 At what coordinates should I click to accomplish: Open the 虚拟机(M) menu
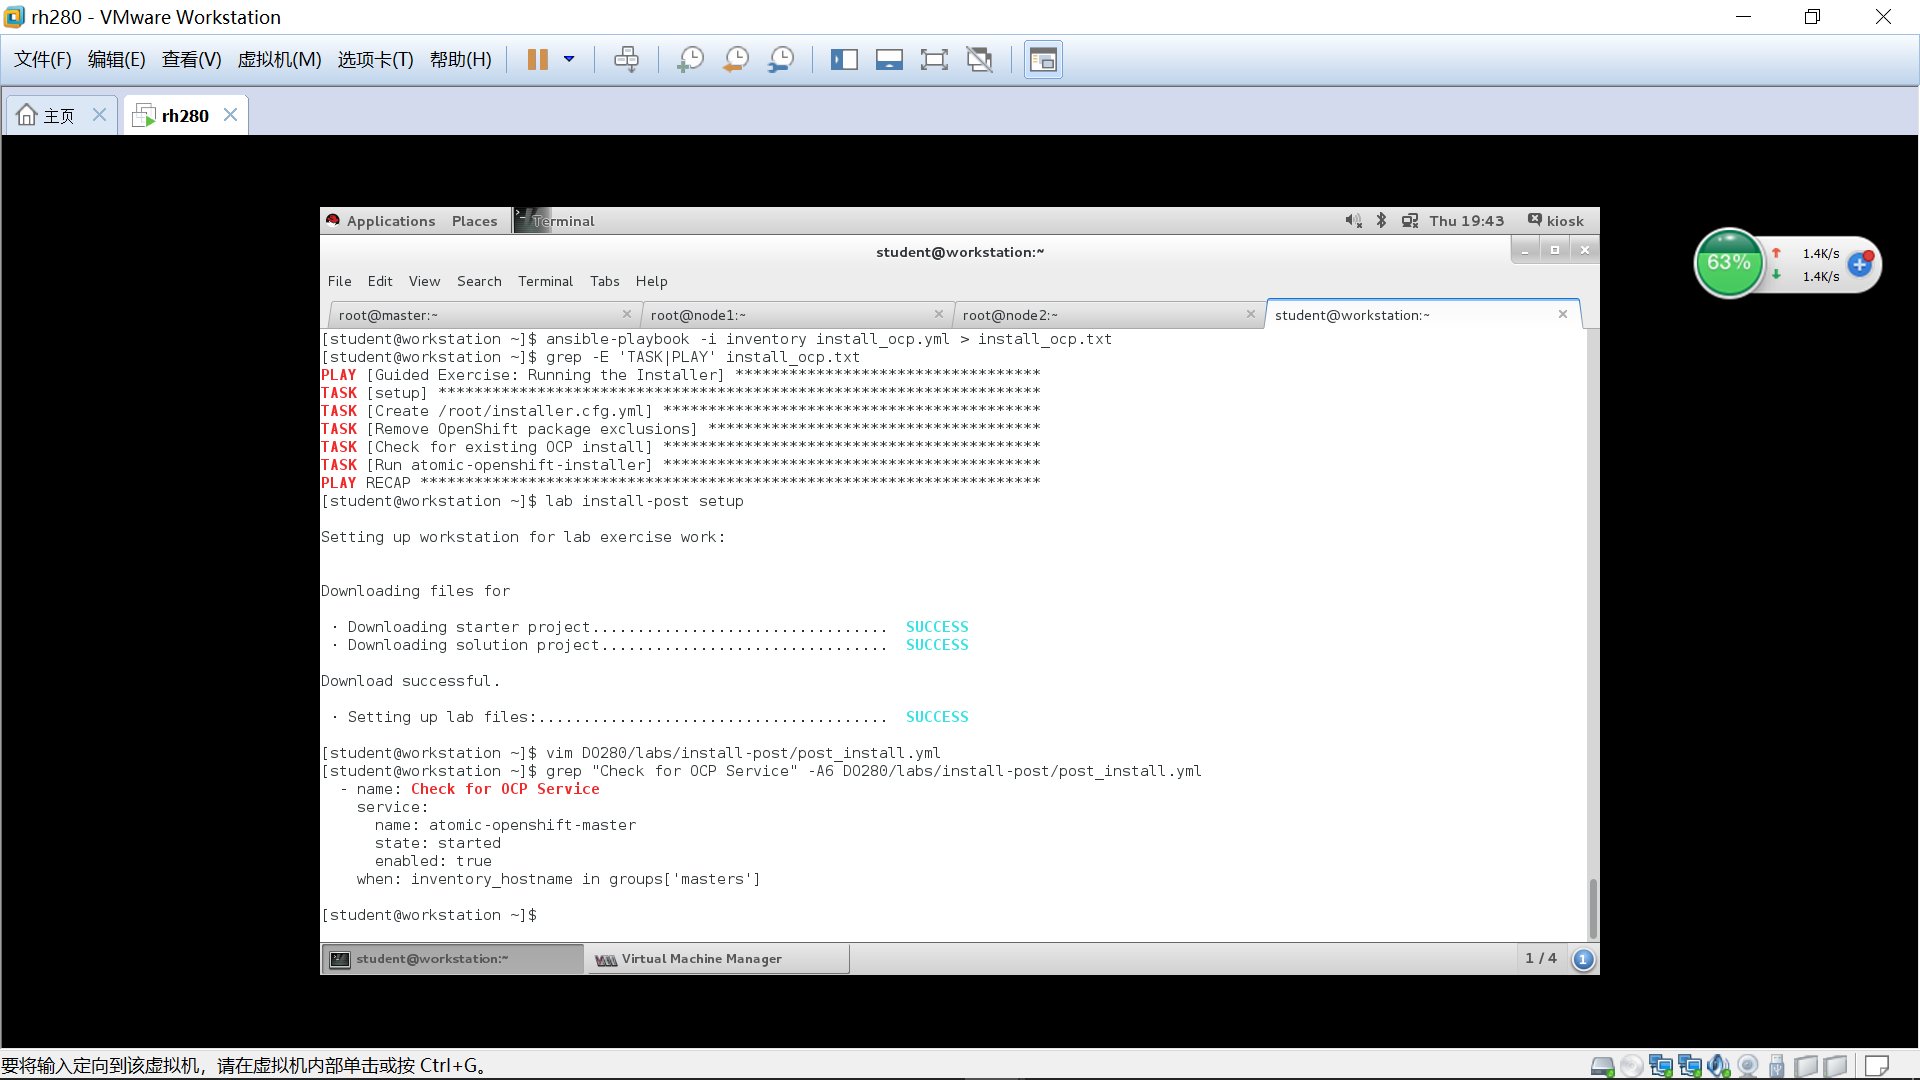[280, 59]
